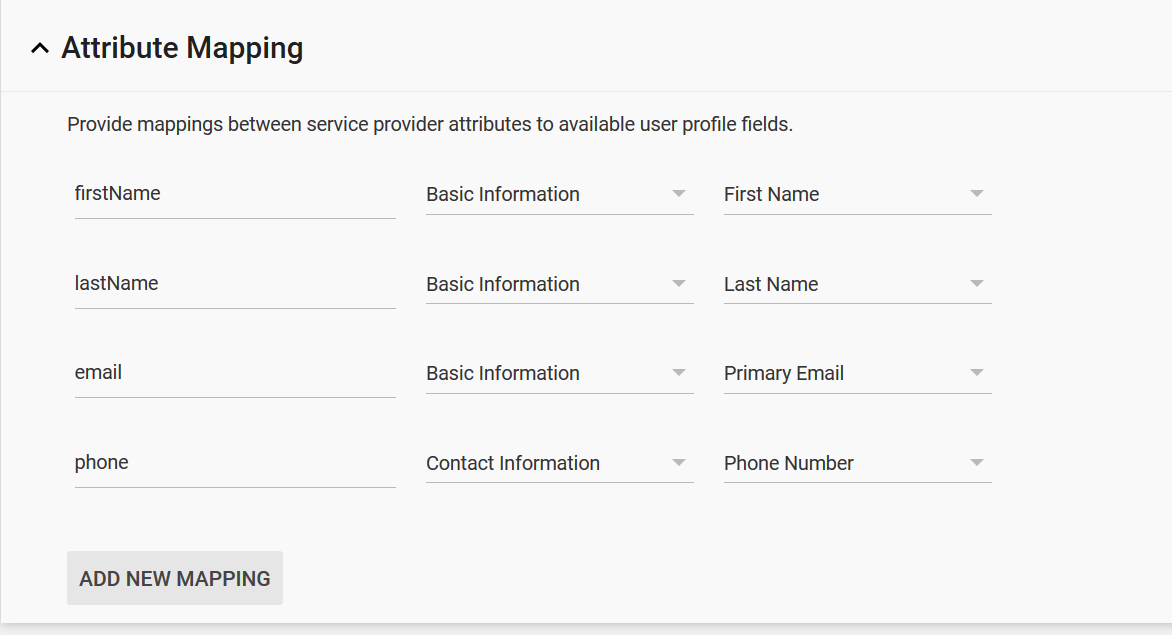Click the upward chevron next to Attribute Mapping
The height and width of the screenshot is (635, 1172).
point(40,47)
